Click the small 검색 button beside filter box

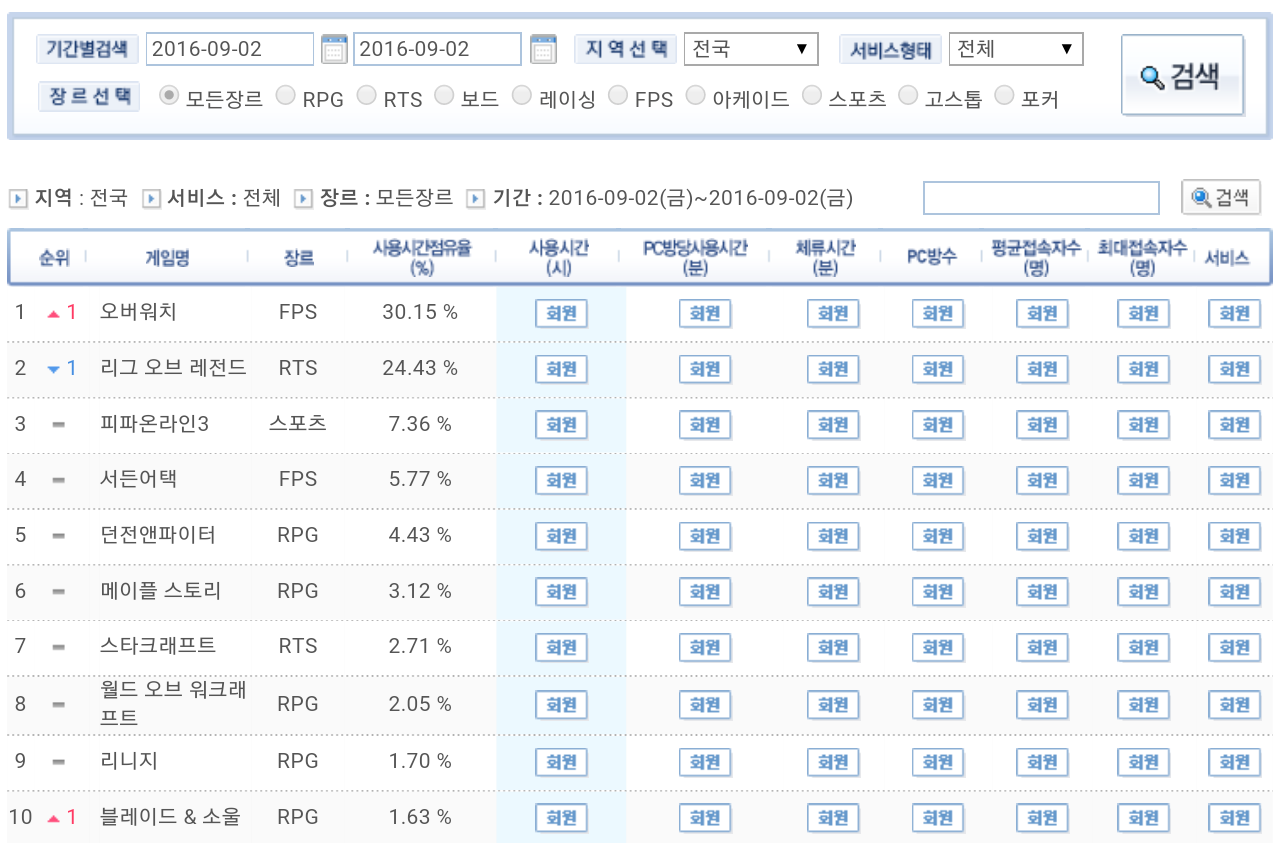pyautogui.click(x=1220, y=198)
